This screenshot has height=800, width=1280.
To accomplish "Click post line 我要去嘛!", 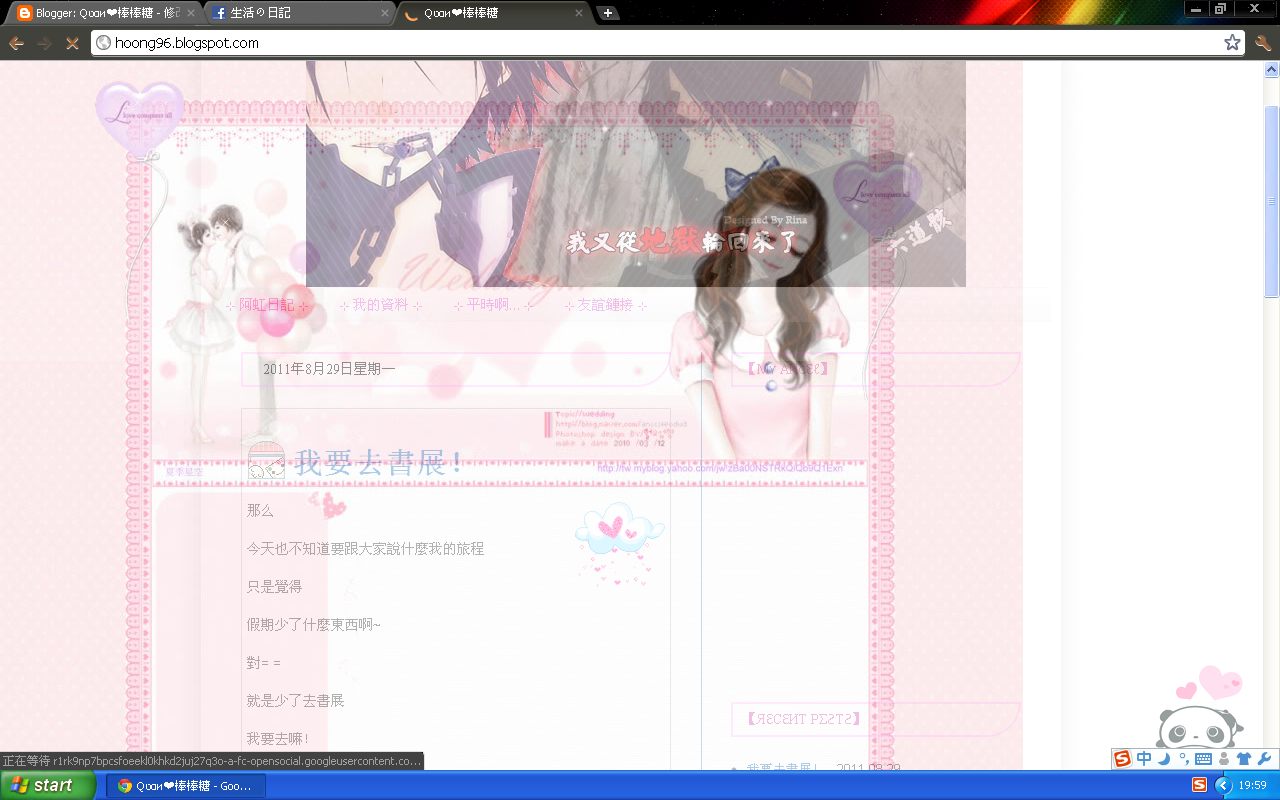I will (x=278, y=739).
